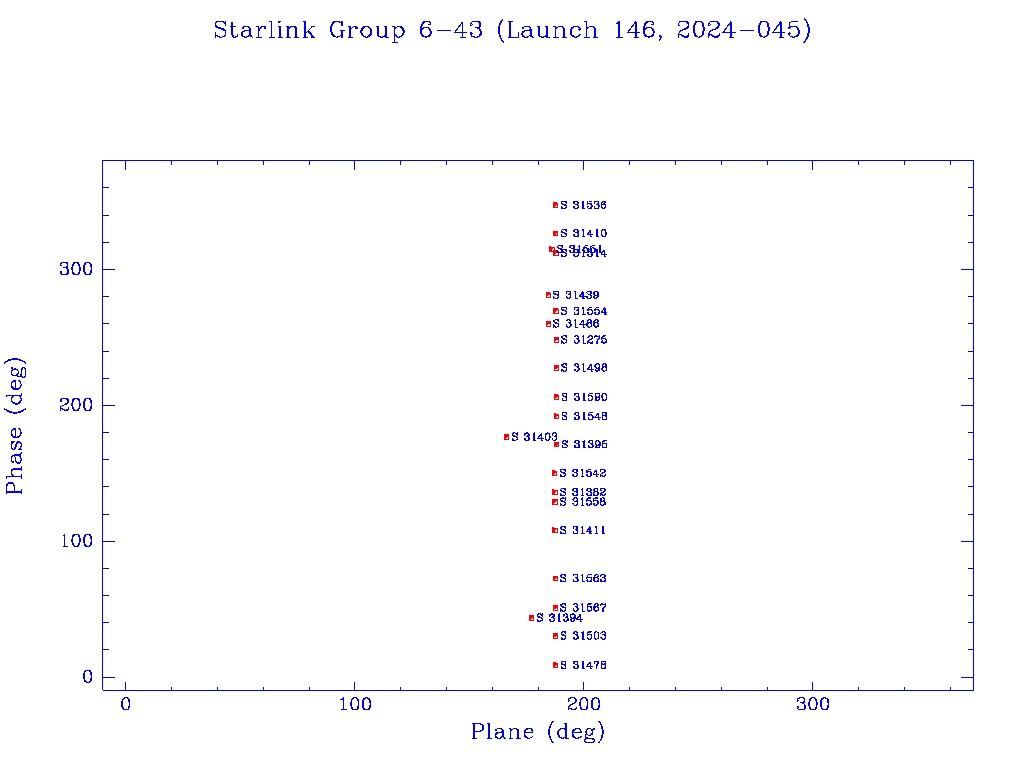Click the 'S 31395' satellite label
This screenshot has width=1024, height=768.
point(584,444)
